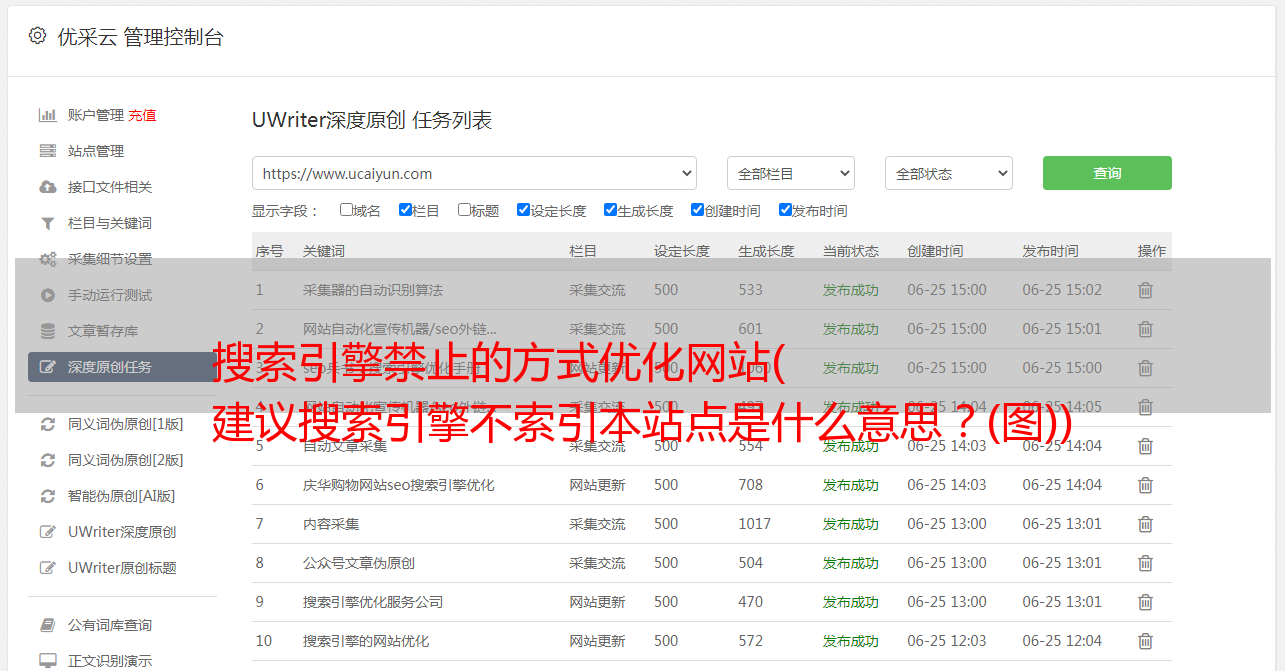Click the cloud upload icon for 接口文件相关
This screenshot has height=671, width=1285.
pos(47,187)
